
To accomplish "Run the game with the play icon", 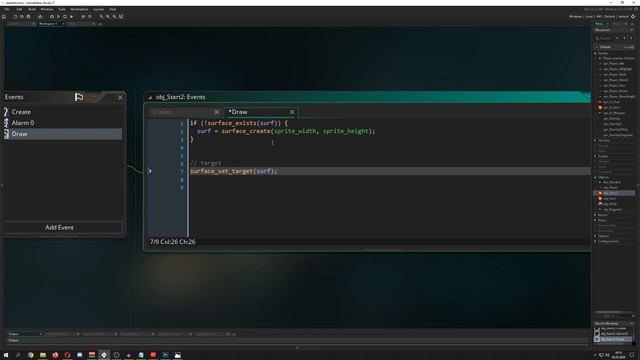I will (58, 17).
